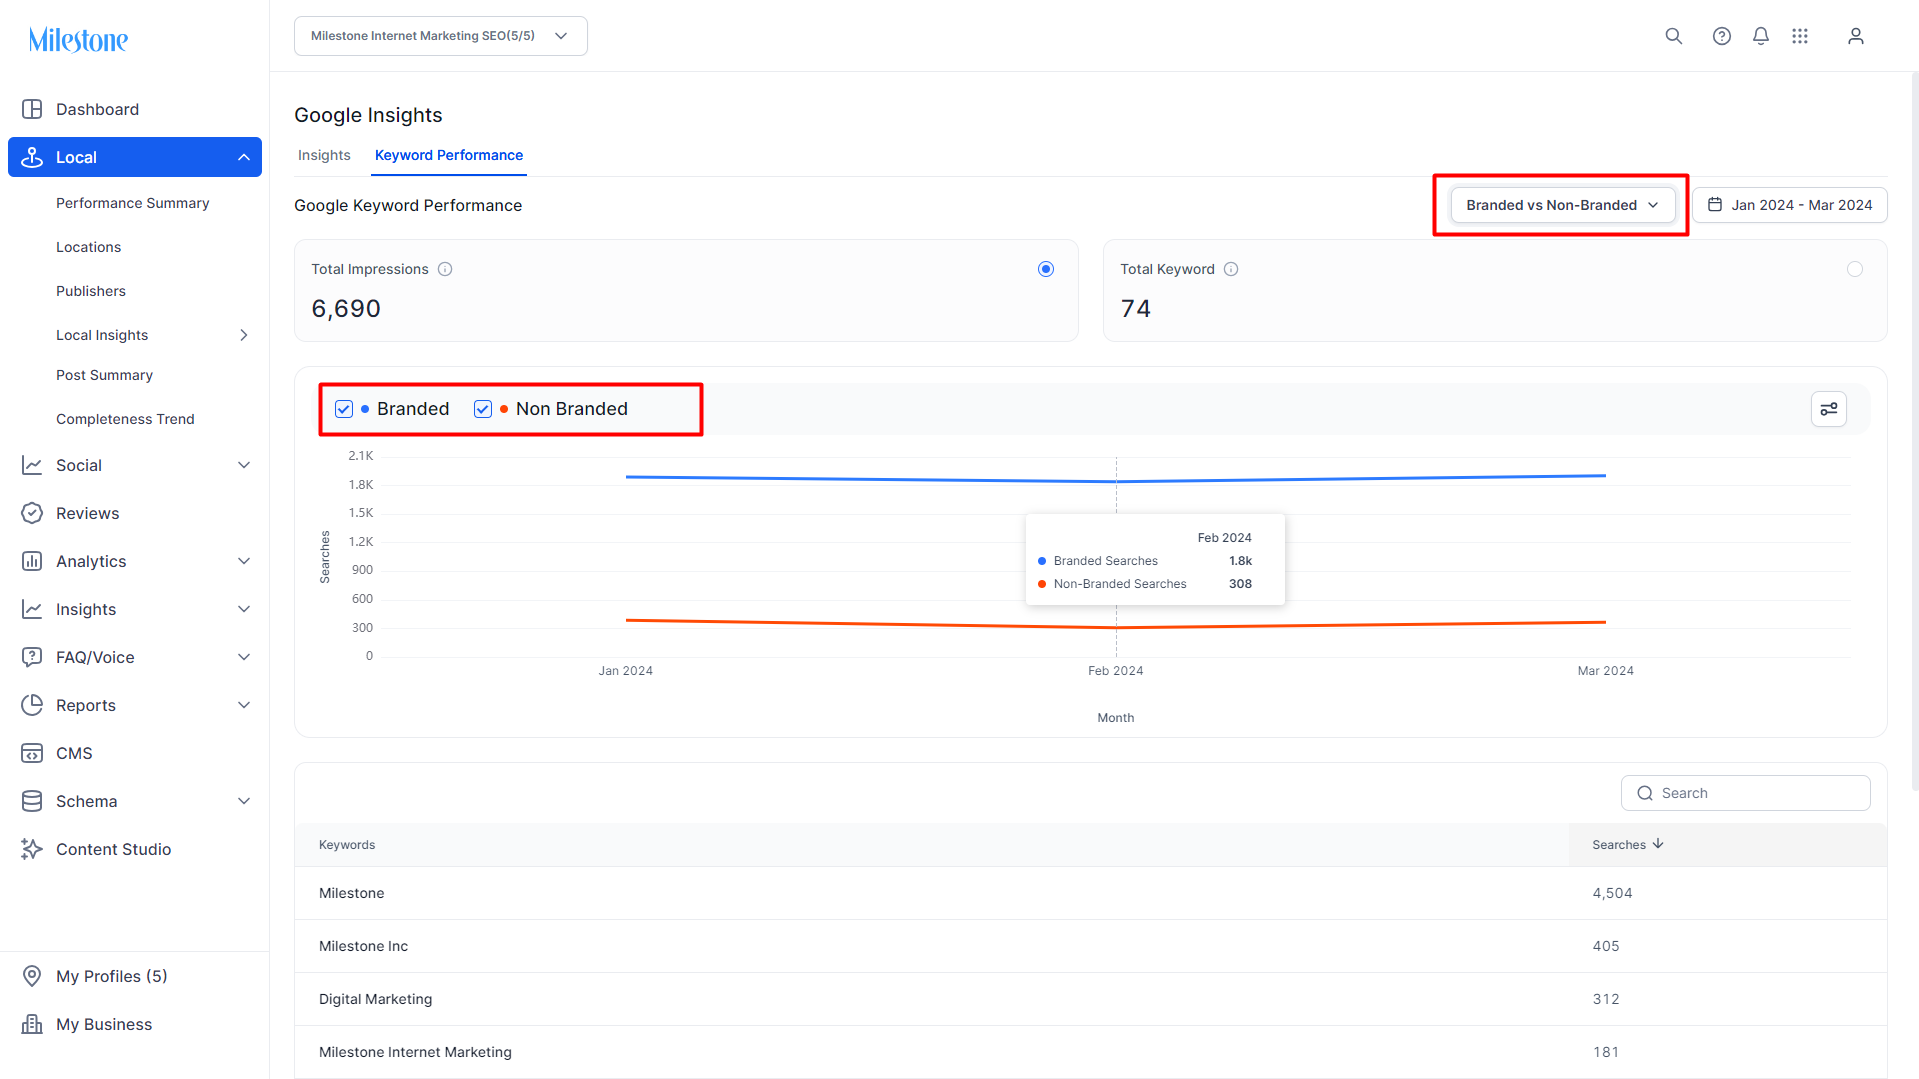The height and width of the screenshot is (1079, 1919).
Task: Select the Total Impressions radio button
Action: (x=1045, y=269)
